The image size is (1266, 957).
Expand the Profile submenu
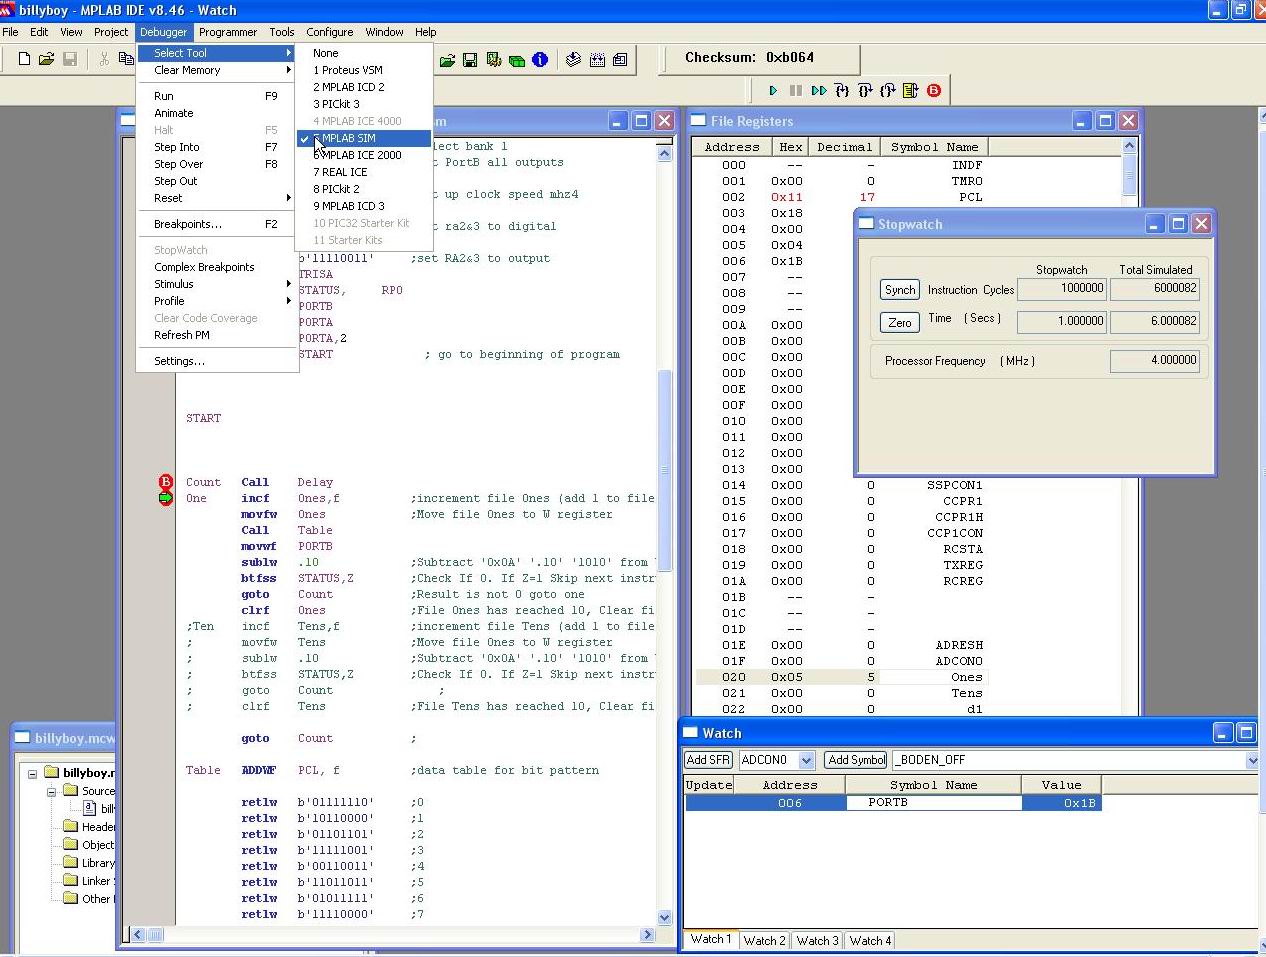(x=218, y=301)
